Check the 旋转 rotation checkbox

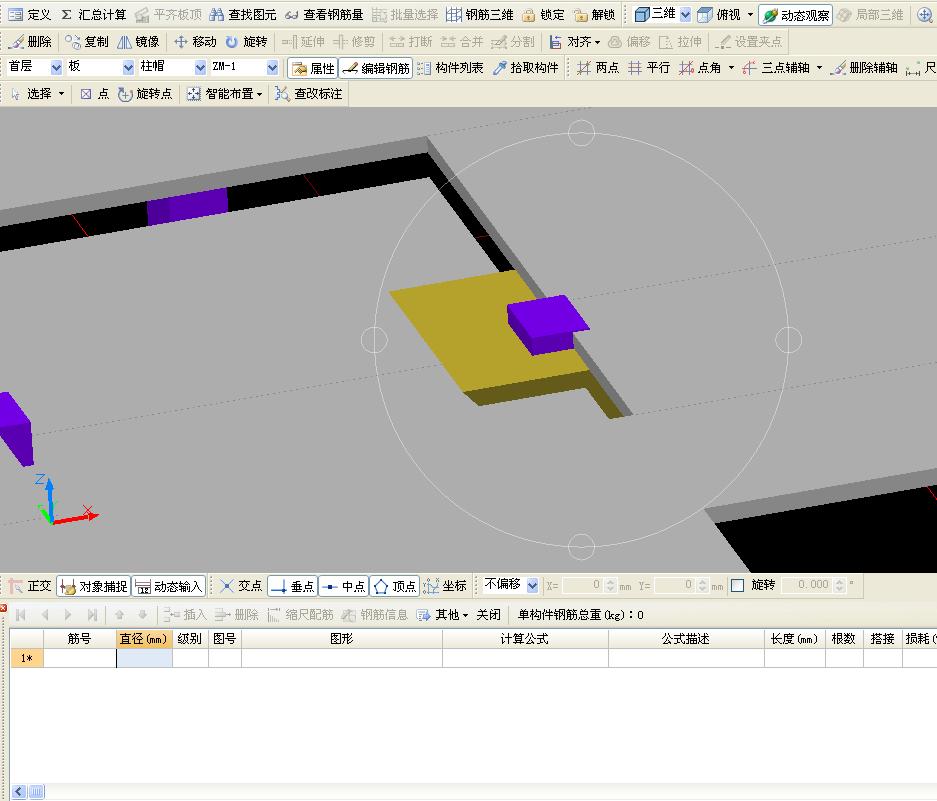point(738,585)
